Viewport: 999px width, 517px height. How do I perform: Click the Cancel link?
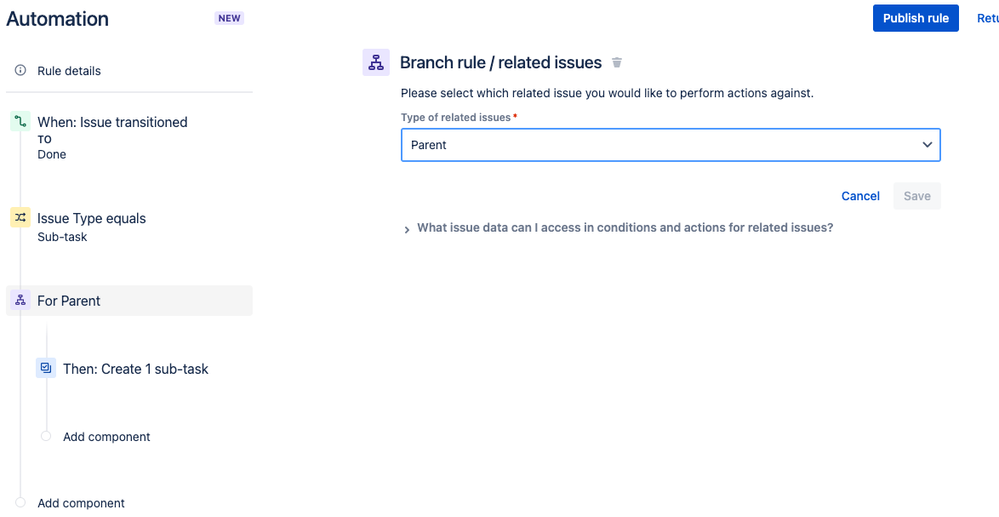(860, 196)
